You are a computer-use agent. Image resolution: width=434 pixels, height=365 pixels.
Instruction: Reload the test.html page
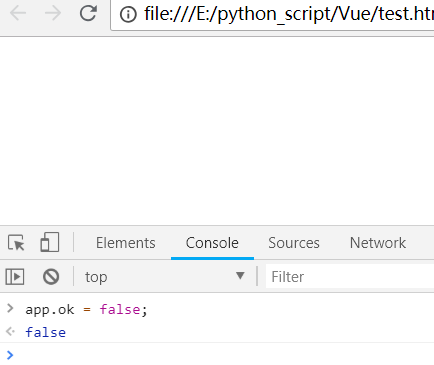click(x=88, y=13)
